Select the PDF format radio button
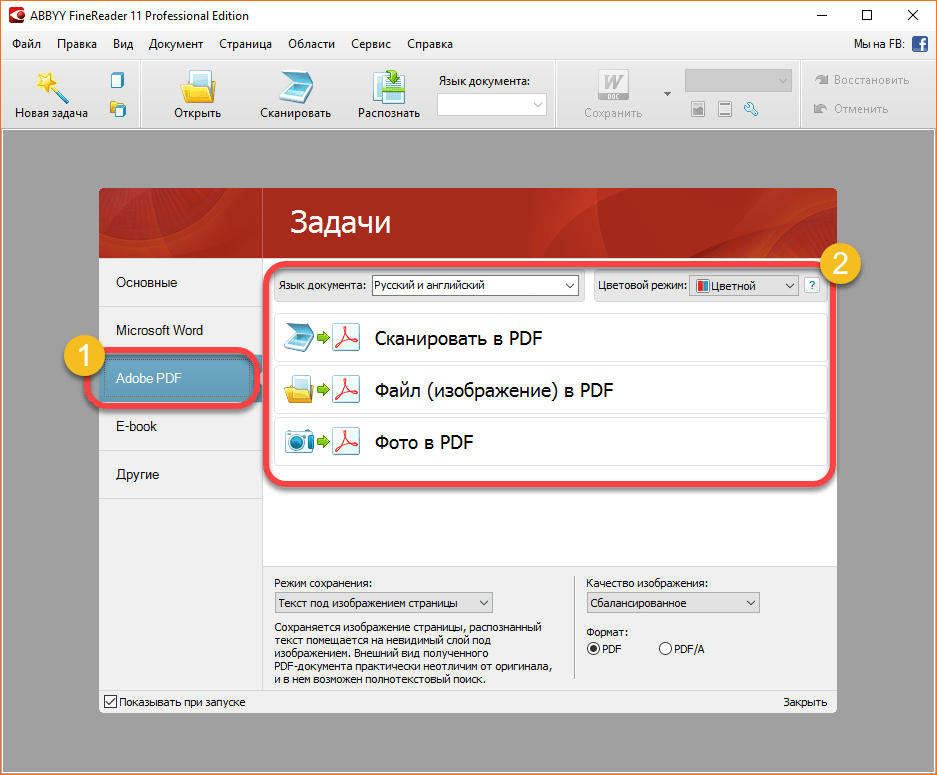The image size is (937, 775). (594, 649)
